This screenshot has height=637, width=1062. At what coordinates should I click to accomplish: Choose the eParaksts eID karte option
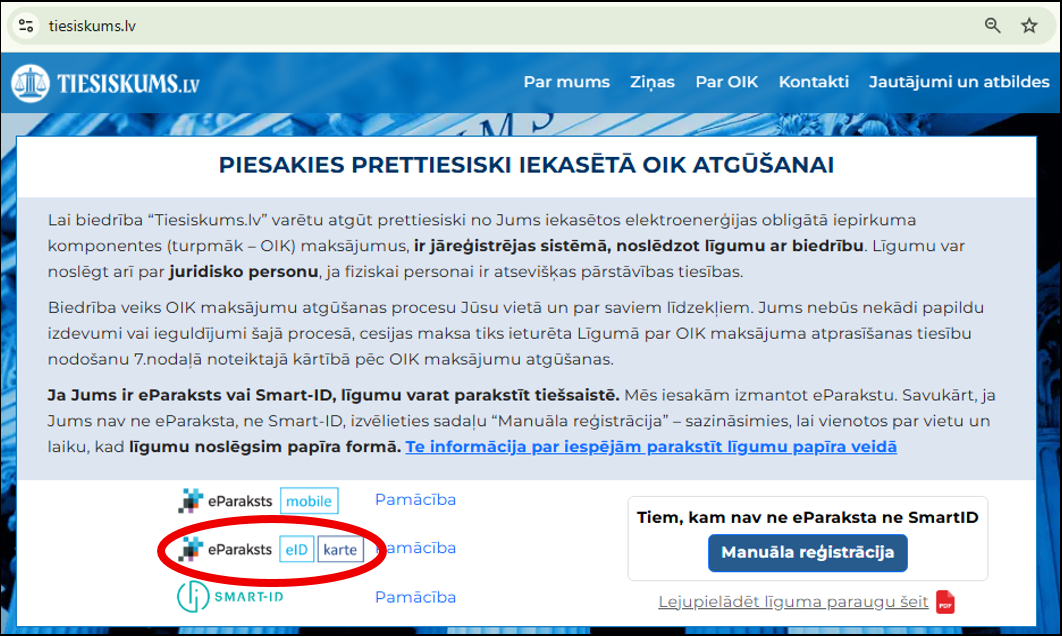271,549
